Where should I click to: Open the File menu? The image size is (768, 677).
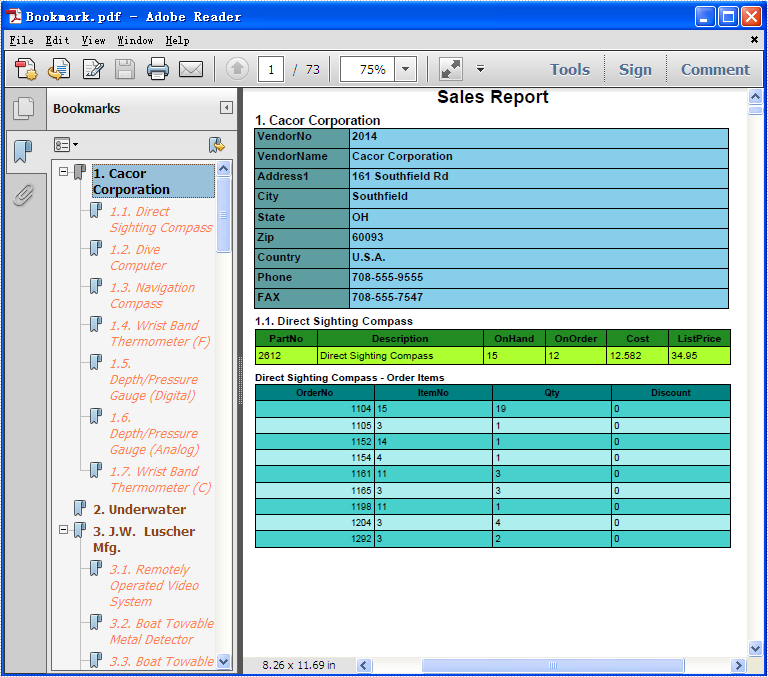pos(22,40)
